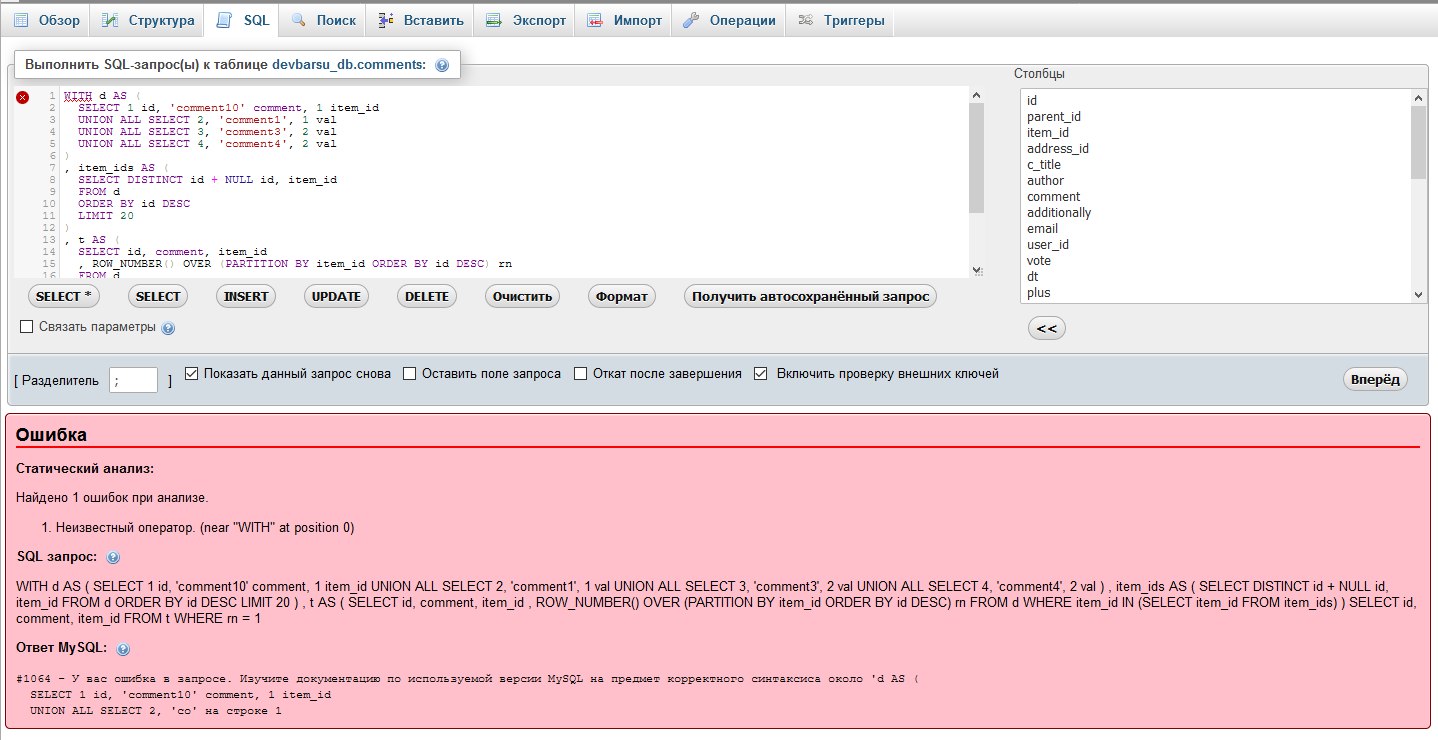Click the UPDATE query button
This screenshot has height=740, width=1438.
coord(336,296)
